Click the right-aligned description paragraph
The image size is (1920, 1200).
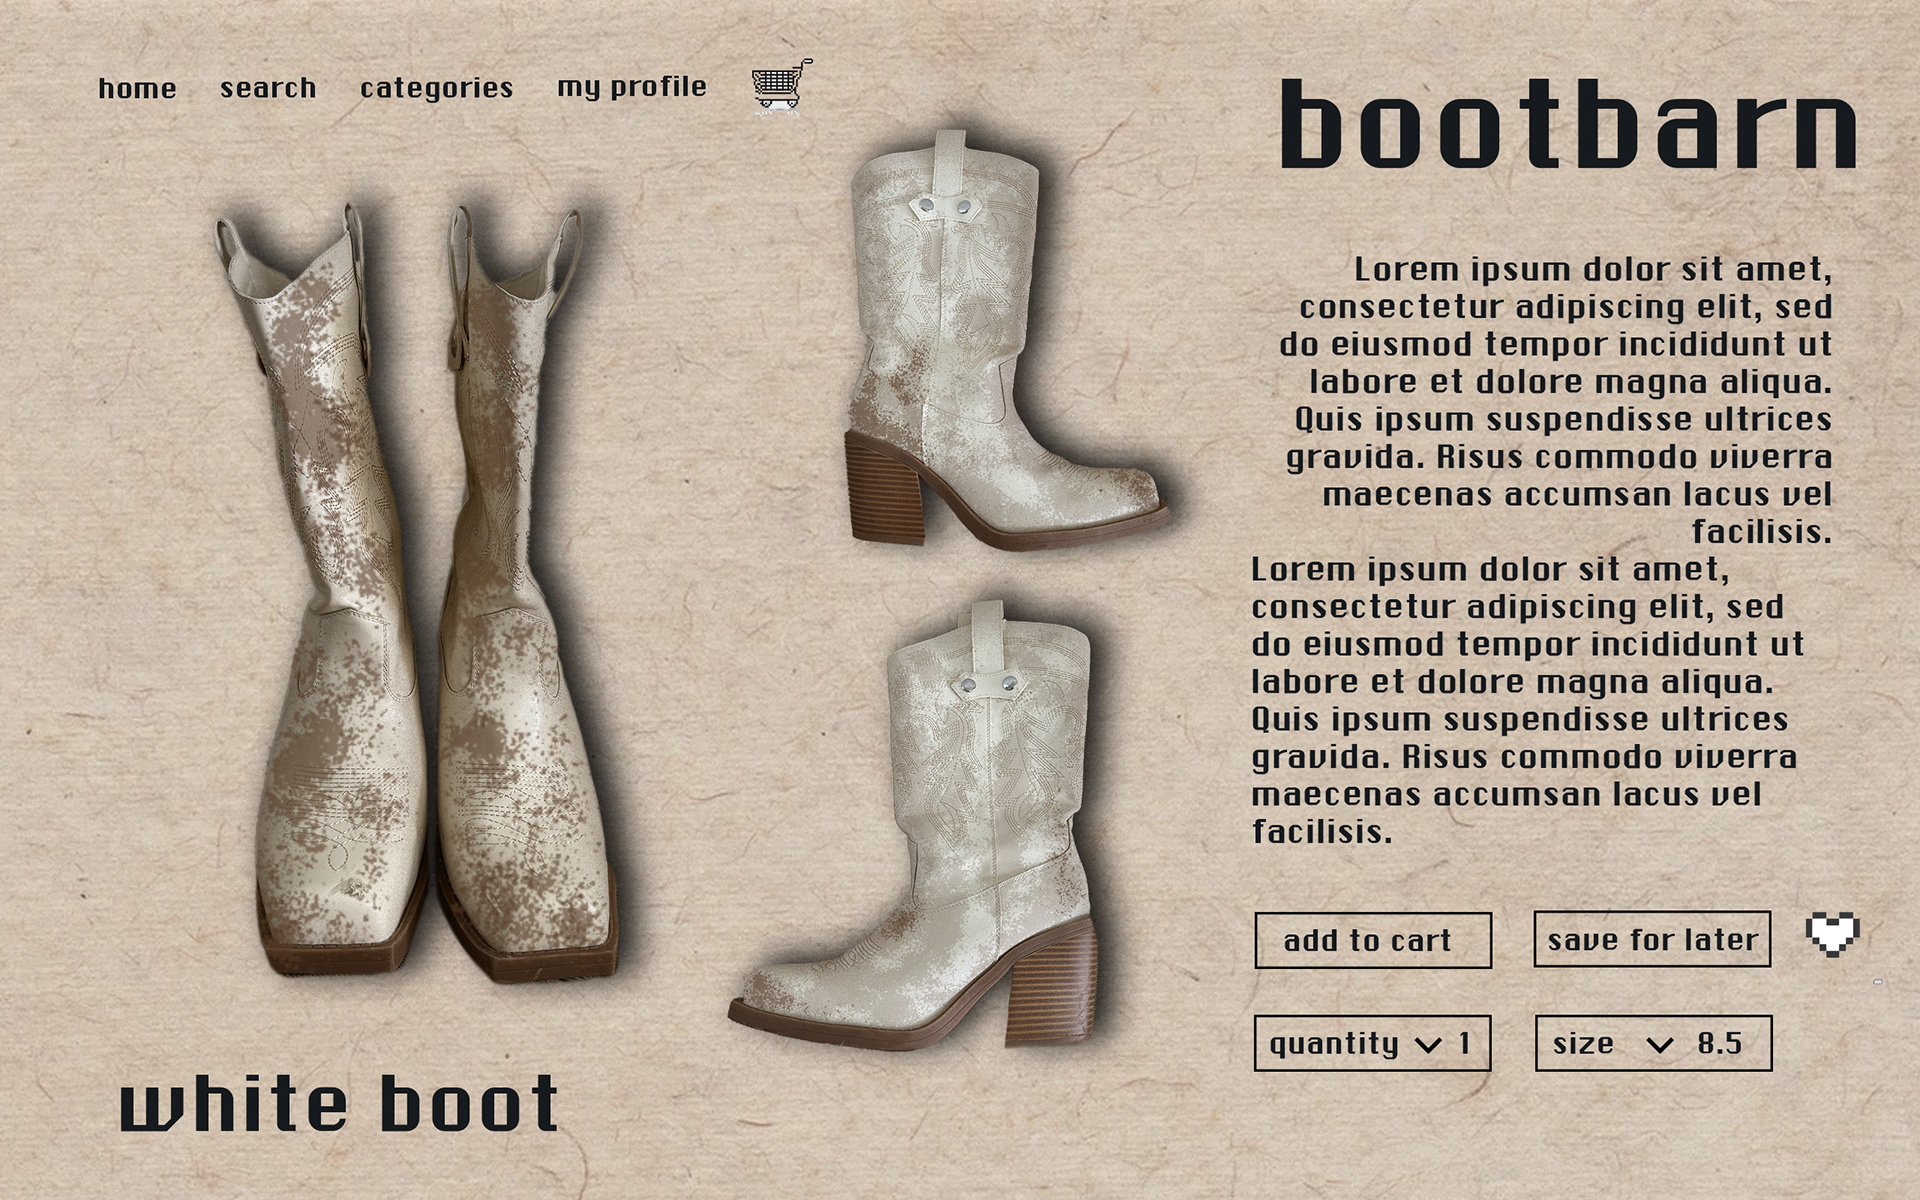click(1560, 400)
